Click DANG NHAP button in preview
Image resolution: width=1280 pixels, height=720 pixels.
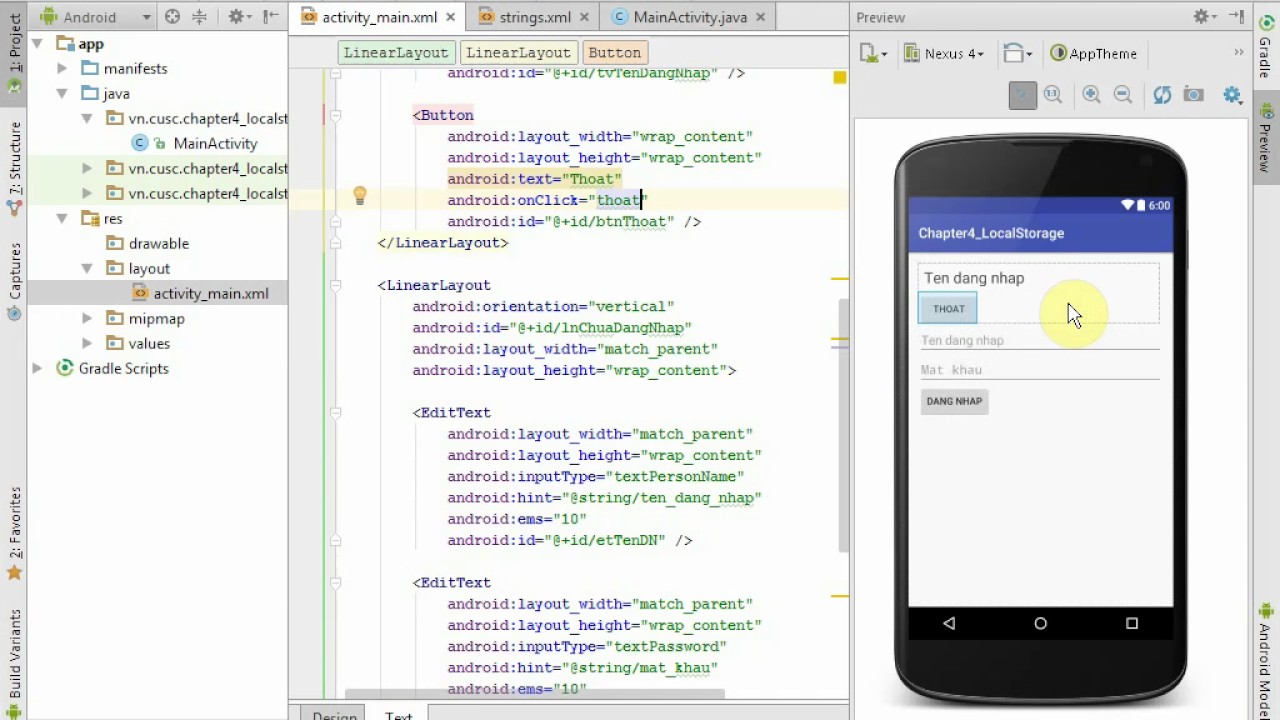(954, 401)
